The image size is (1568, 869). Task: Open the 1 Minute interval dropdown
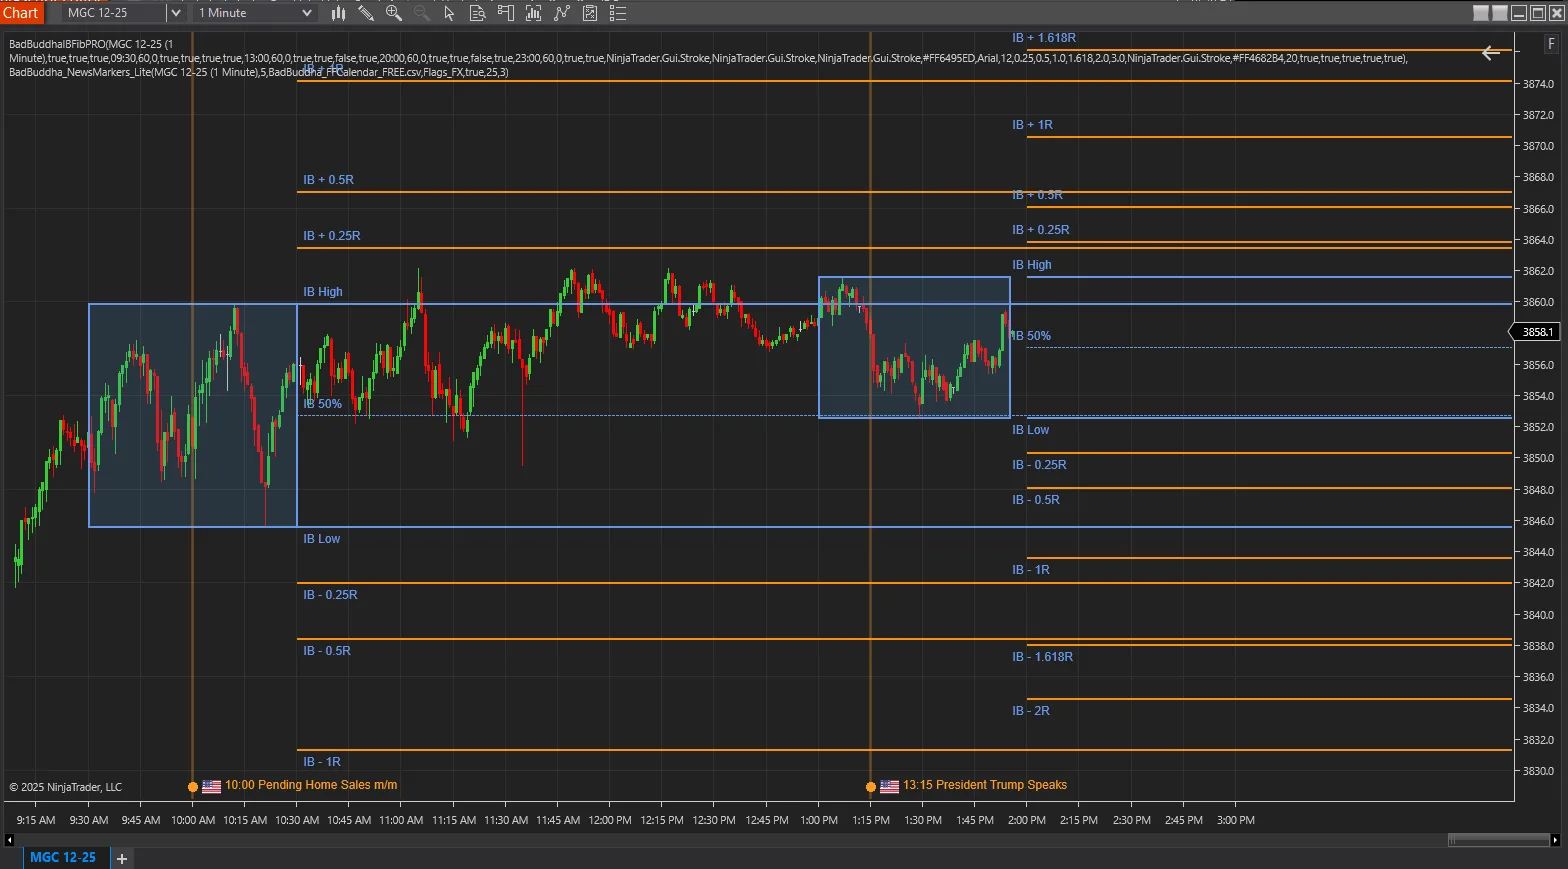click(257, 13)
